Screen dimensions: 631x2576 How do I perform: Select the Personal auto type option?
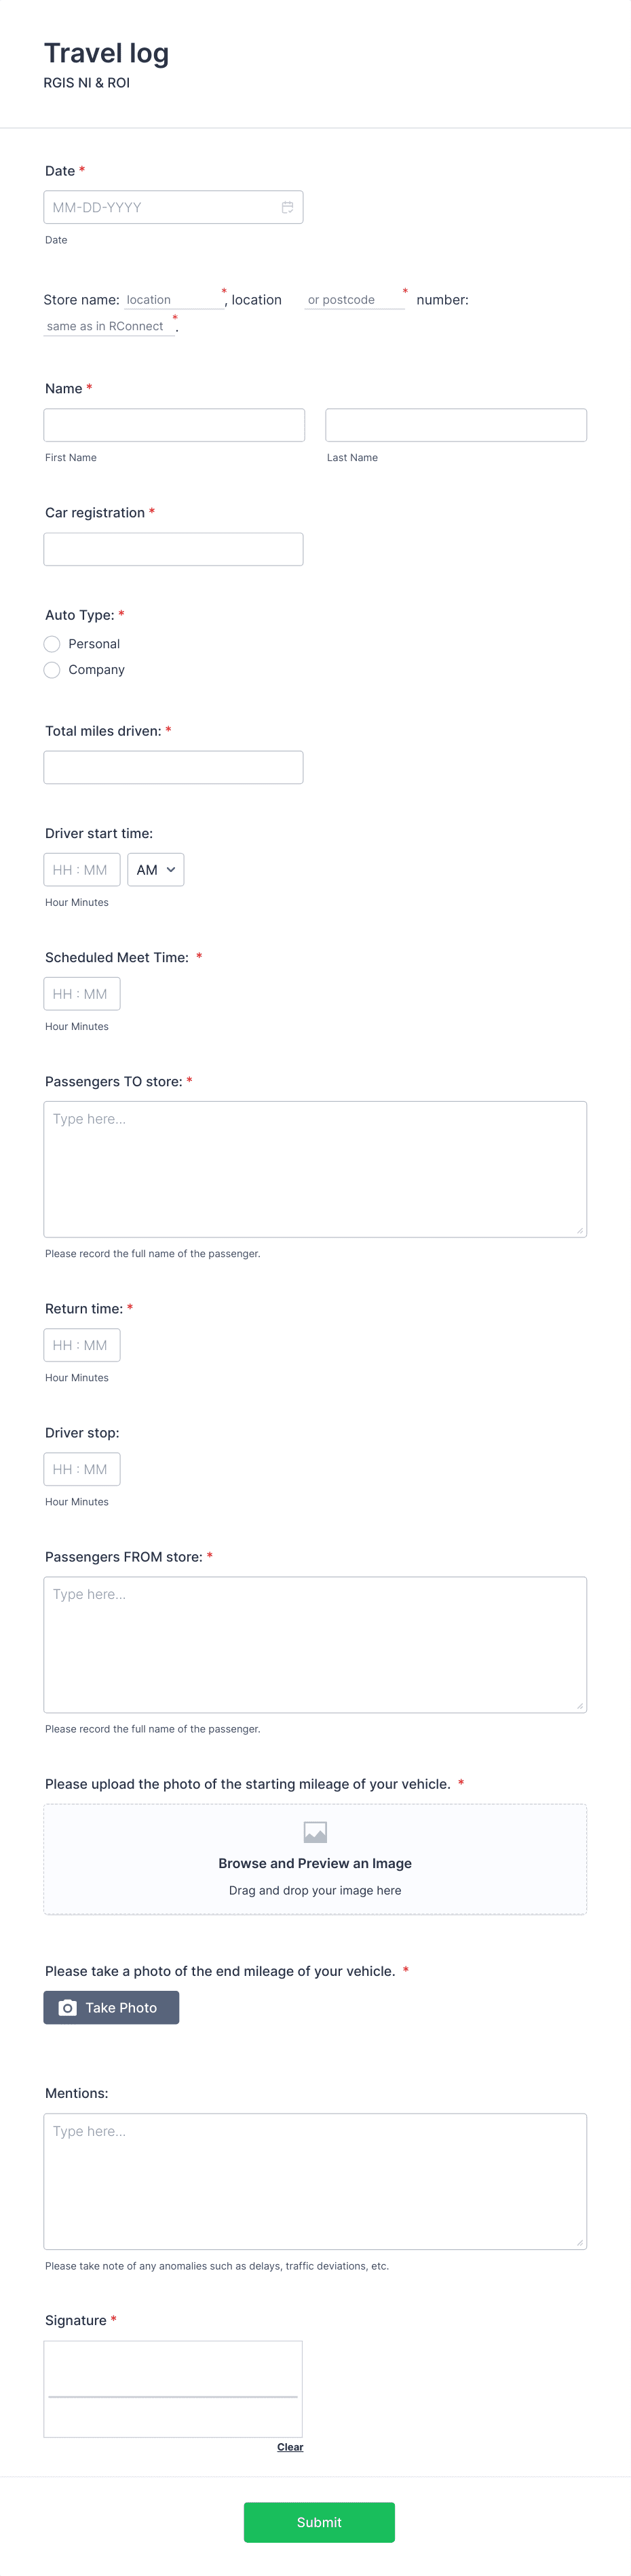[x=52, y=644]
